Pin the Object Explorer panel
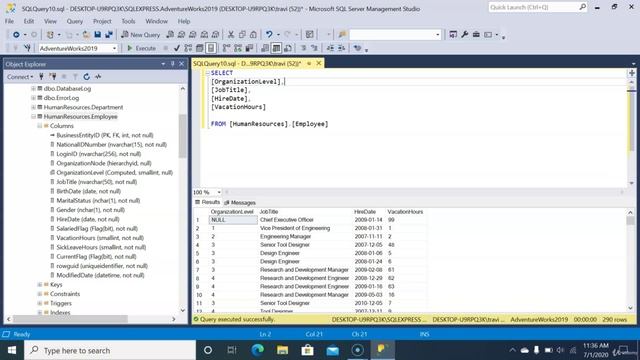Image resolution: width=640 pixels, height=360 pixels. pyautogui.click(x=172, y=64)
